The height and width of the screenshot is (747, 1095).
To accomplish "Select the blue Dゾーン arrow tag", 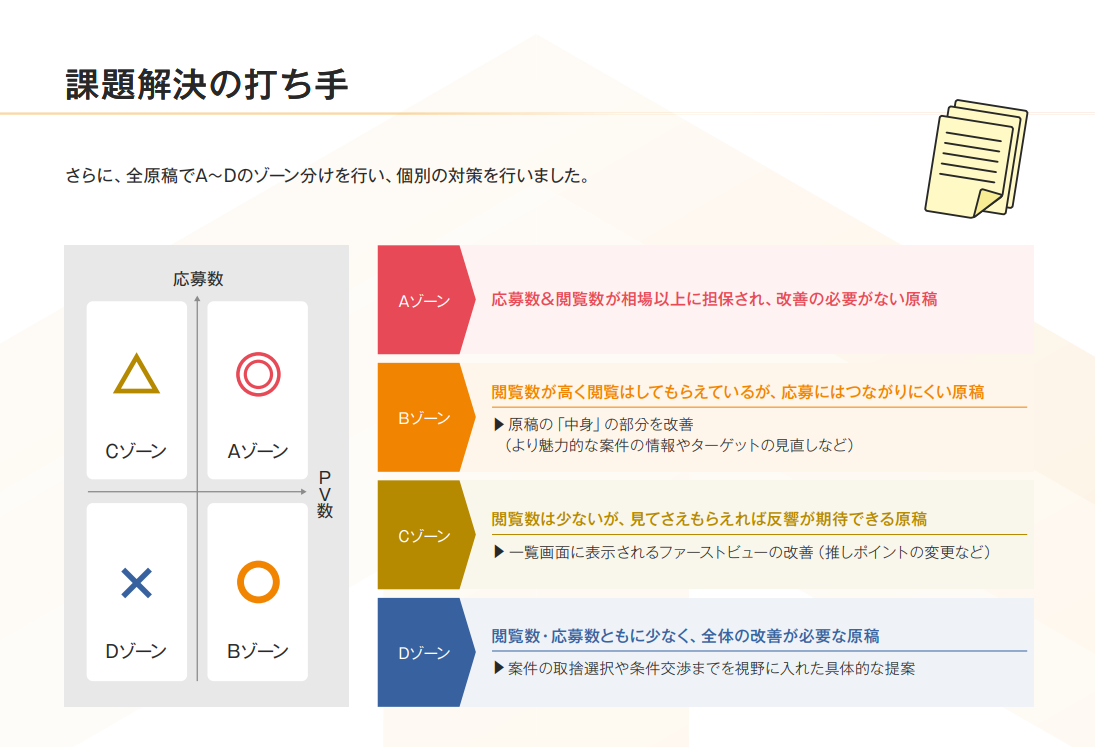I will click(422, 653).
